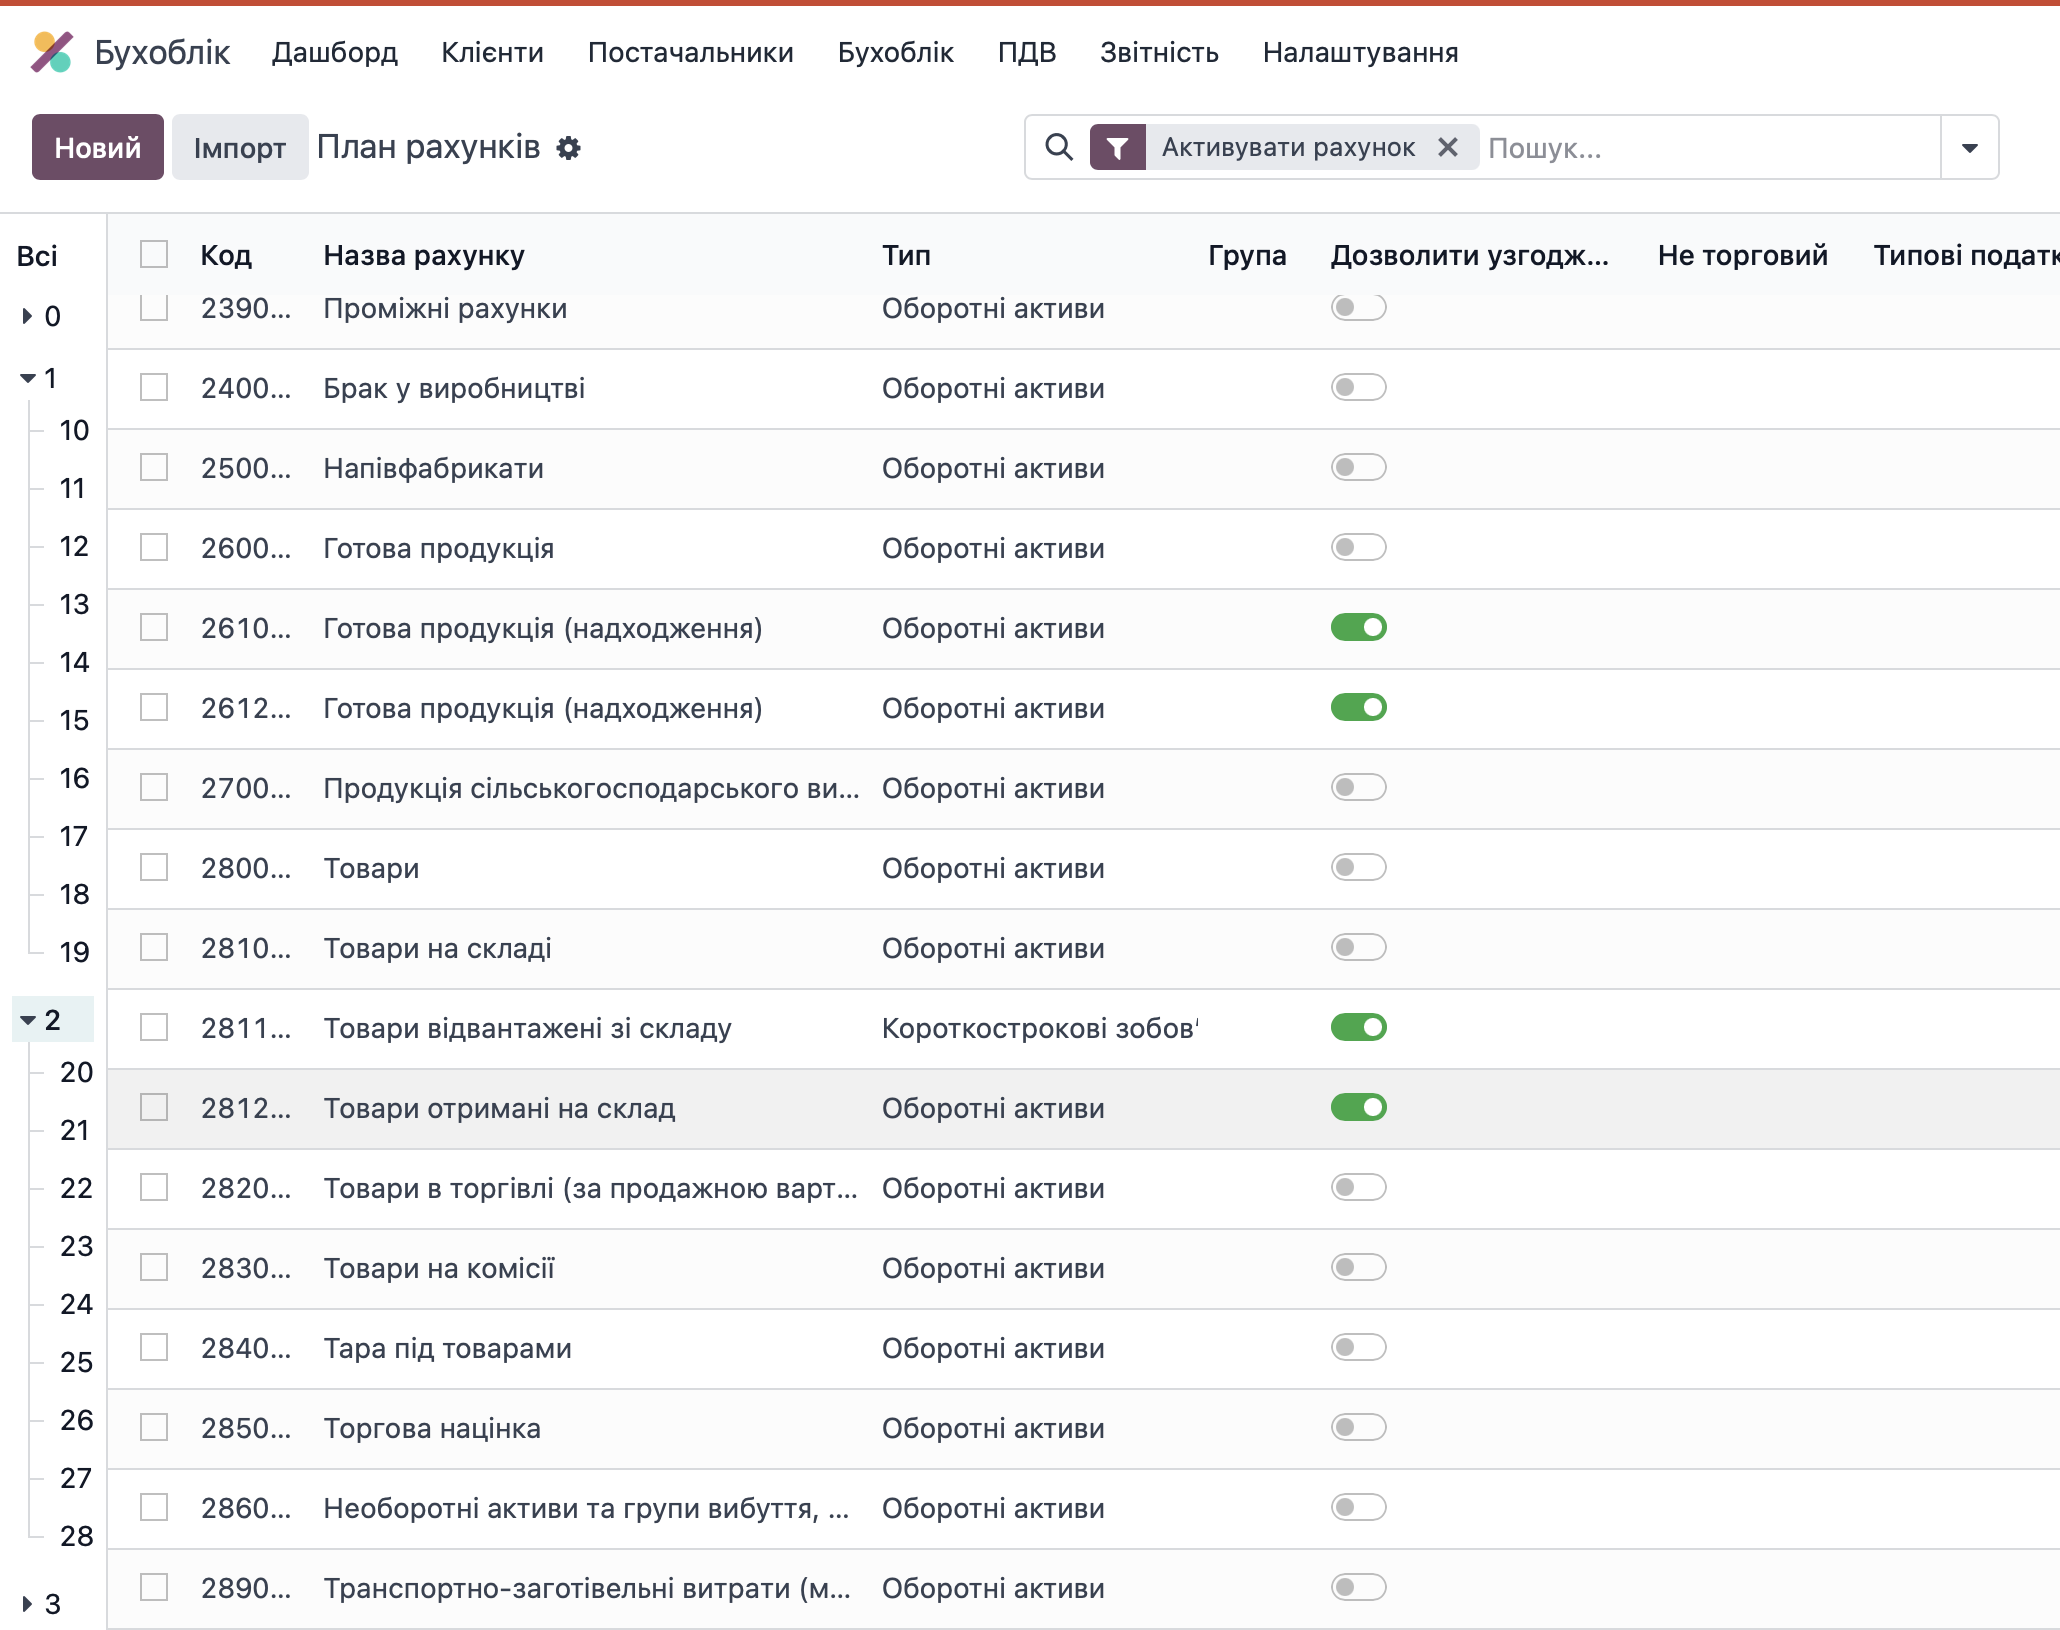Enable reconciliation toggle for Брак у виробництві
The image size is (2060, 1630).
coord(1358,387)
